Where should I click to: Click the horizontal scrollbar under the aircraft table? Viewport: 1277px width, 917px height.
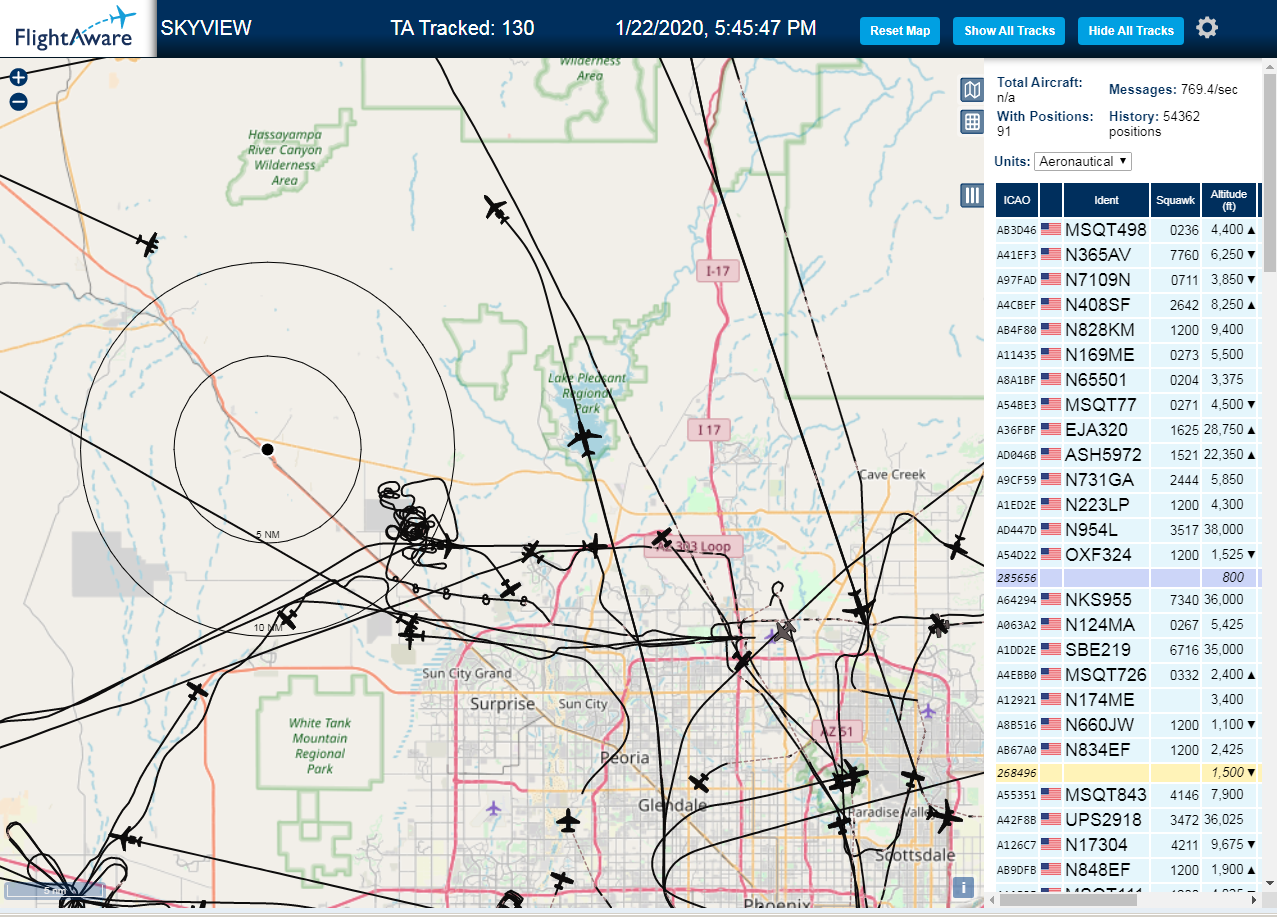point(1069,900)
